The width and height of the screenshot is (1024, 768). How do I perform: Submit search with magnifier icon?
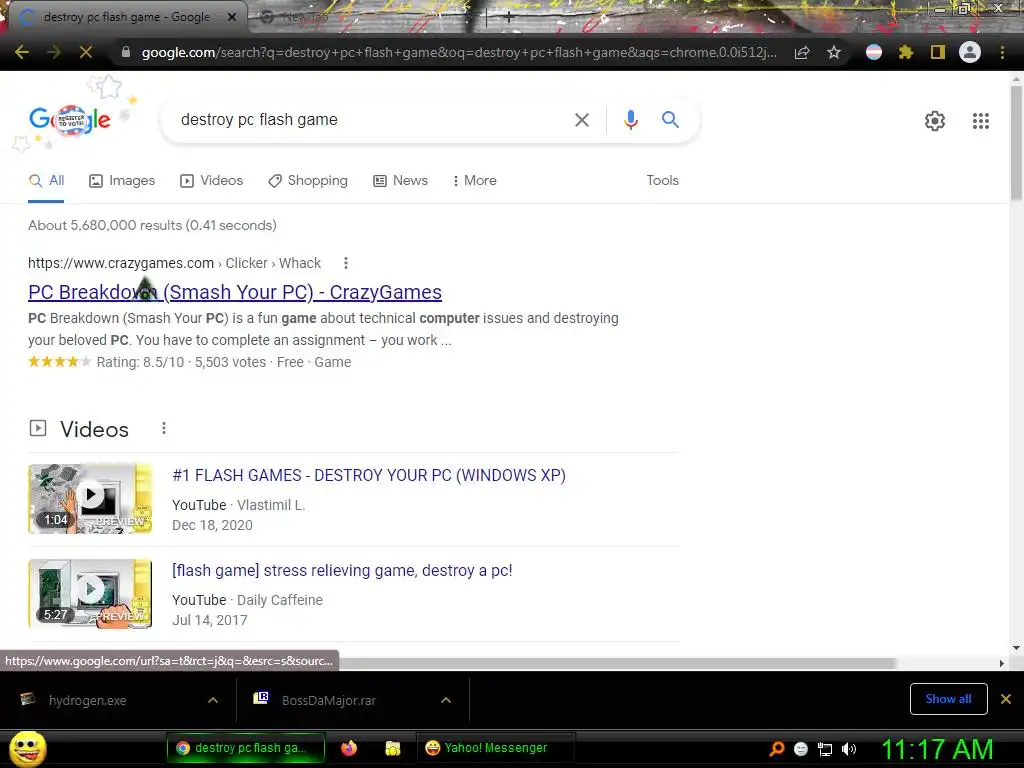670,120
